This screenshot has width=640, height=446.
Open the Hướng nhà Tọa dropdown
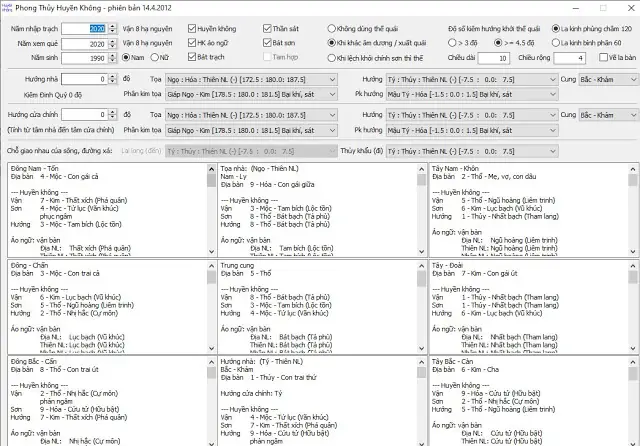pyautogui.click(x=251, y=80)
